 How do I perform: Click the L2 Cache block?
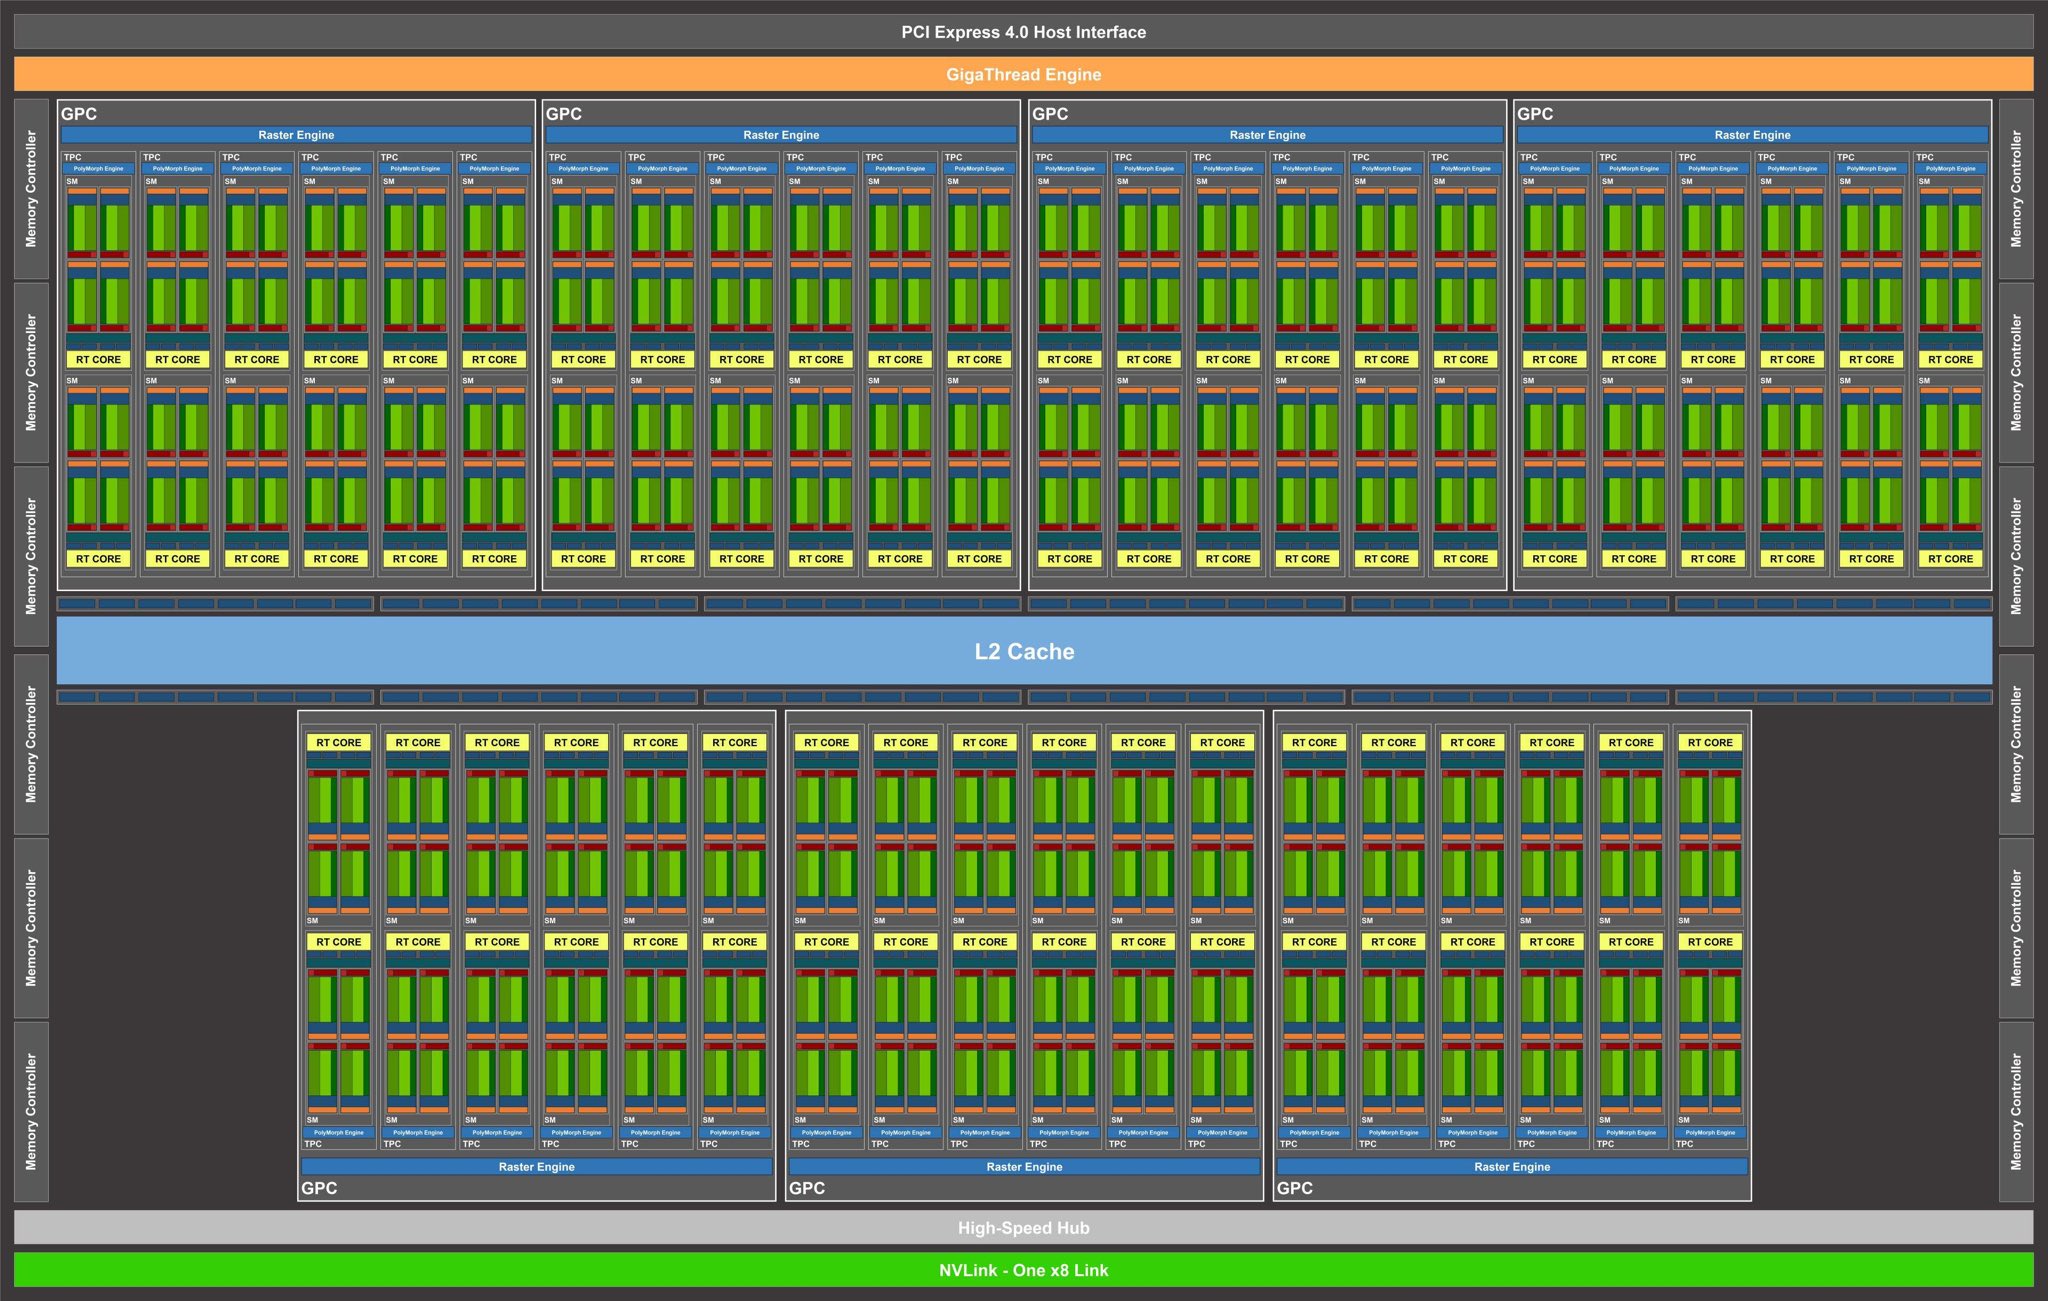coord(1023,651)
